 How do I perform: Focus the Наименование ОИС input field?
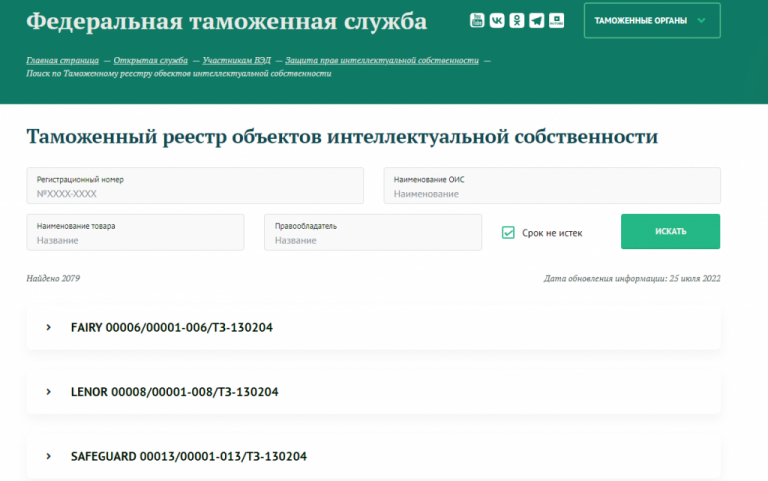pos(552,186)
